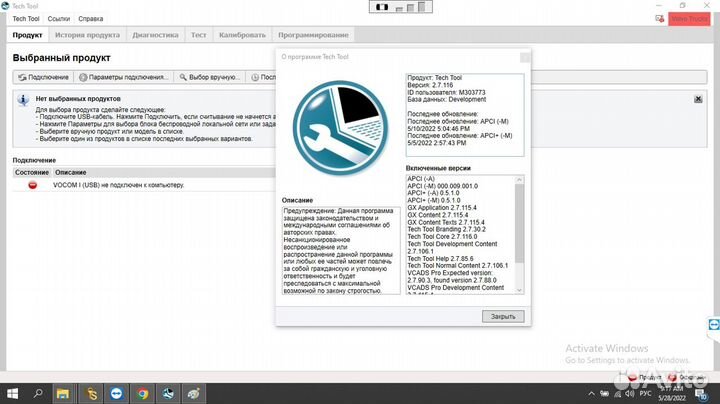Open TeamViewer from the taskbar
The height and width of the screenshot is (404, 720).
116,393
